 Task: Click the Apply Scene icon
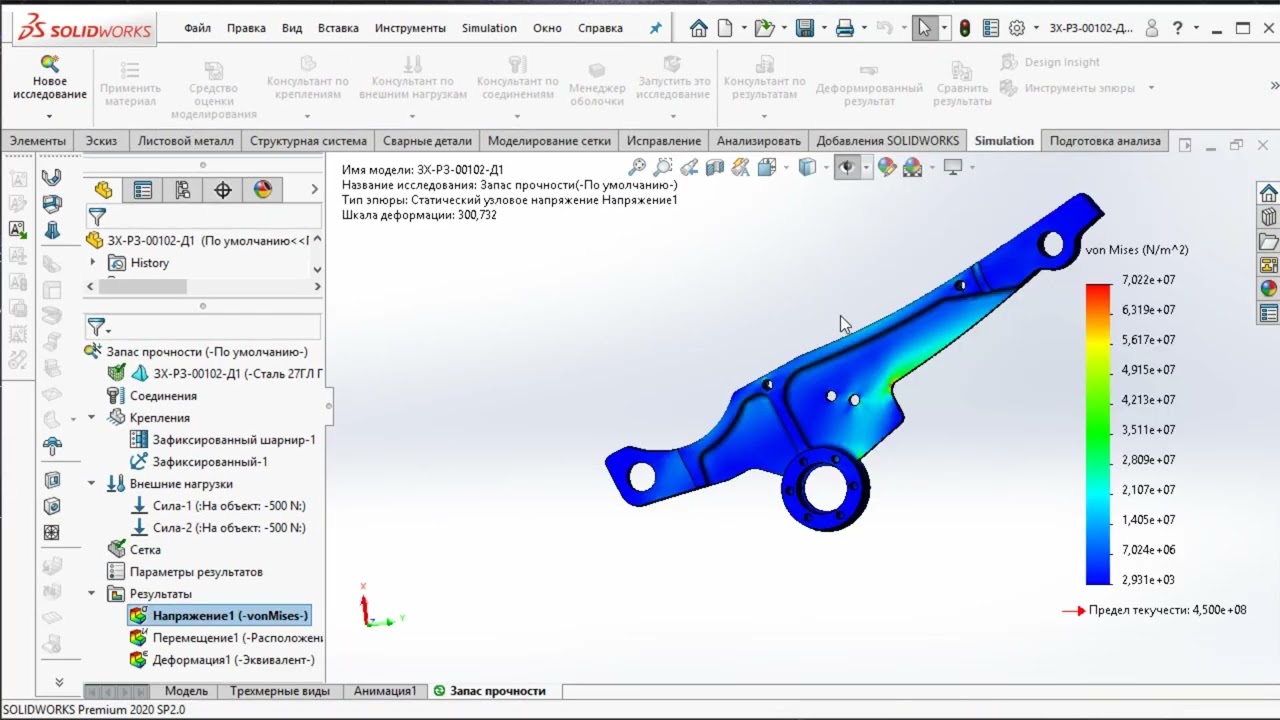point(913,167)
